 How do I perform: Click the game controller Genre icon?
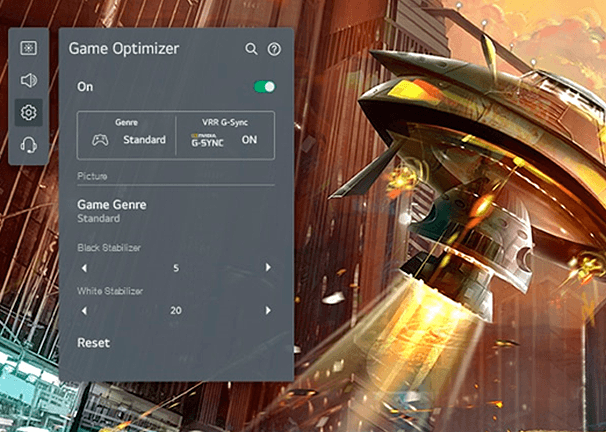click(100, 140)
